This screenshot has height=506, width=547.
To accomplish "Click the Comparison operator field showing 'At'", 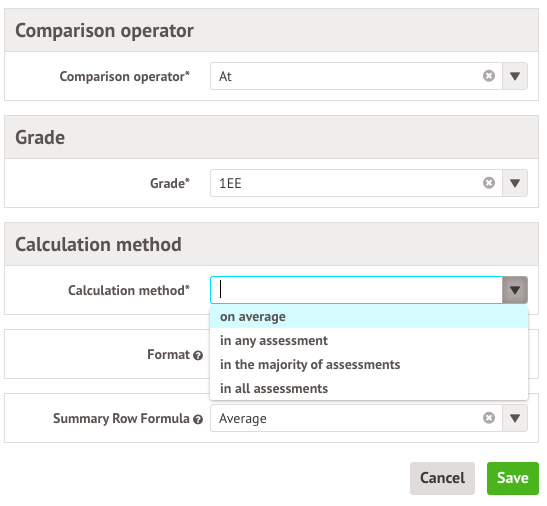I will point(356,76).
